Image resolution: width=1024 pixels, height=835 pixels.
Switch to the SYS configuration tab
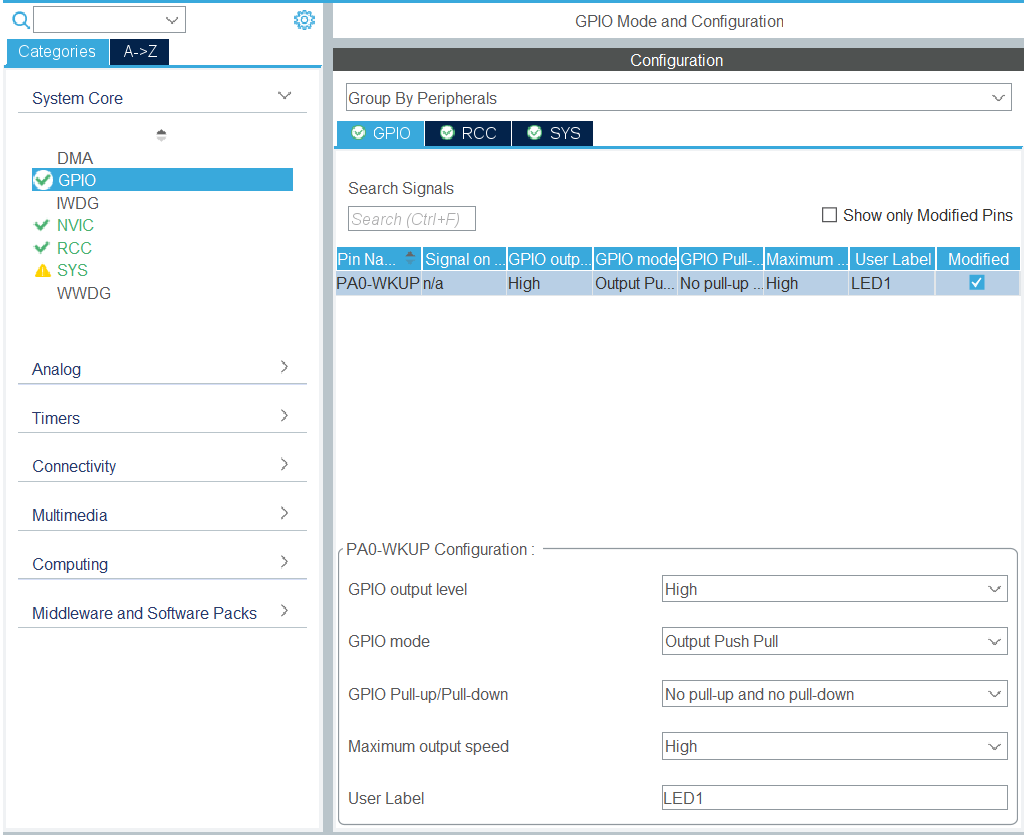[553, 133]
